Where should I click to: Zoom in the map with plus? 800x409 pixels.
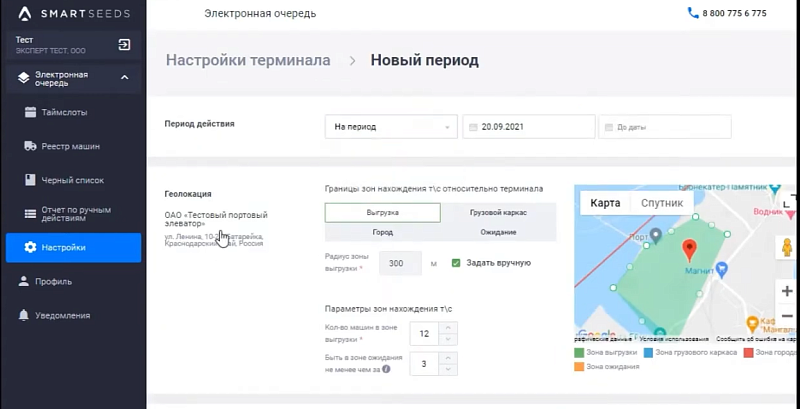tap(787, 291)
